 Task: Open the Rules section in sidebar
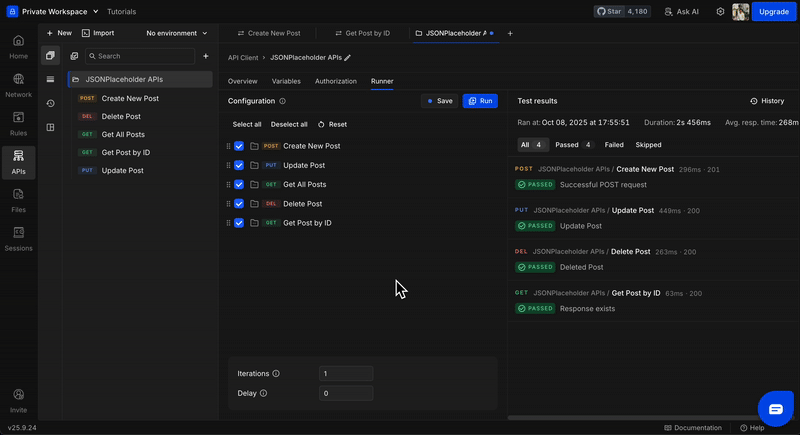pos(18,122)
